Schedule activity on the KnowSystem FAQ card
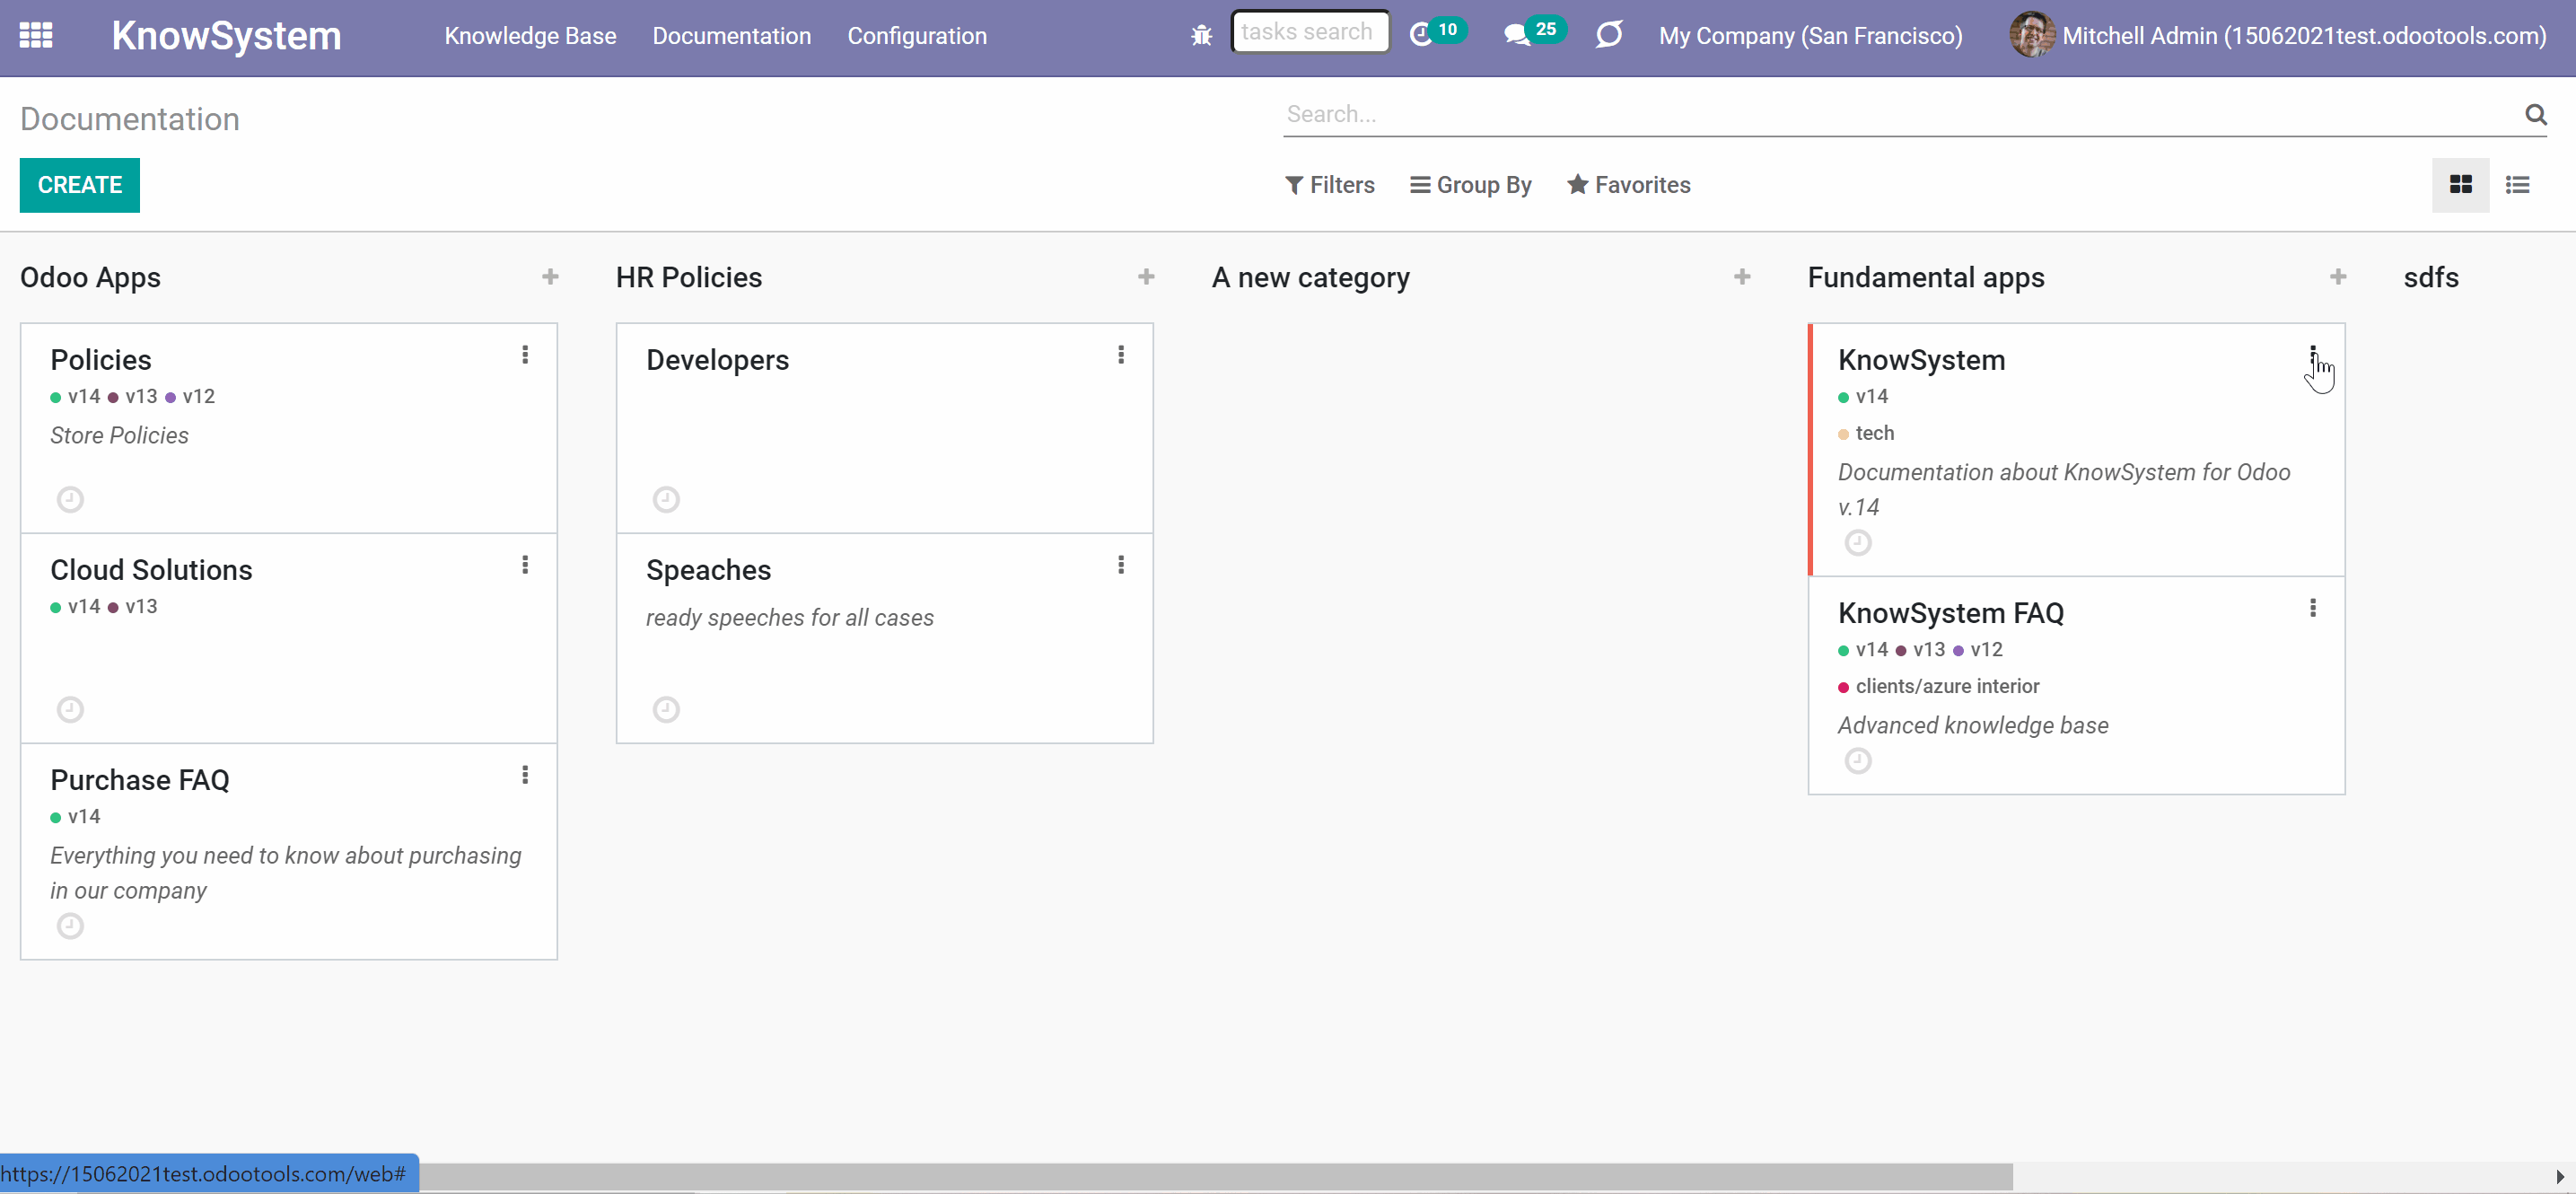Viewport: 2576px width, 1194px height. click(1858, 761)
